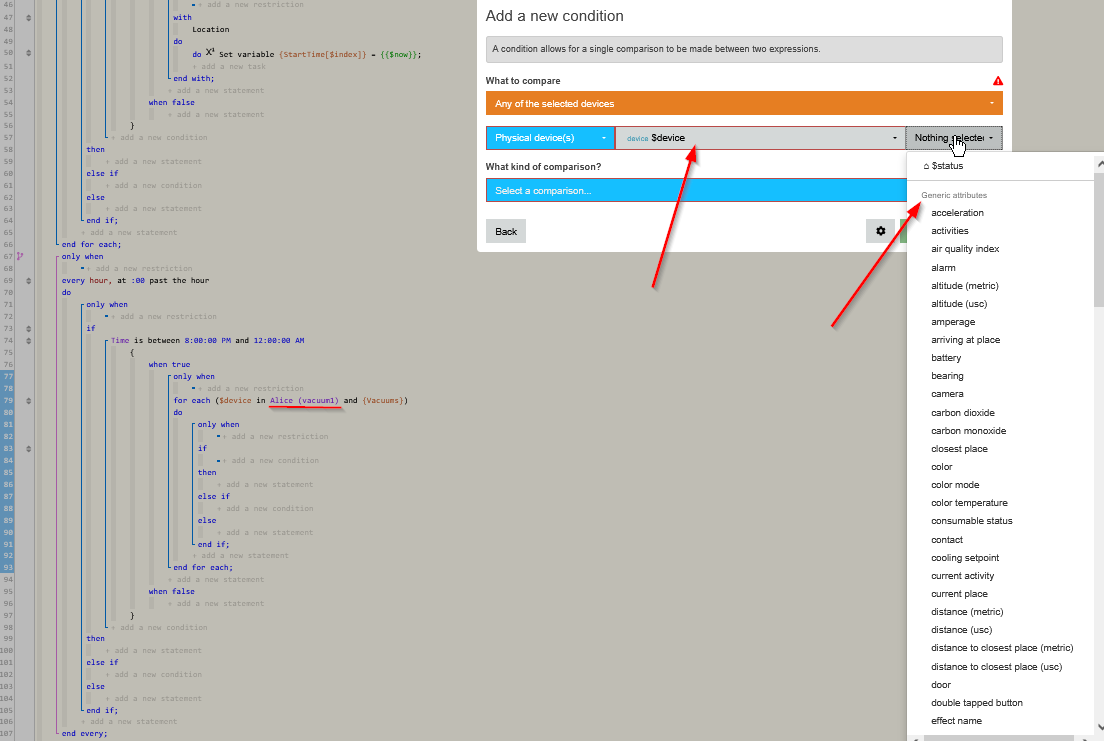Screen dimensions: 1104x741
Task: Select 'color mode' attribute
Action: point(955,485)
